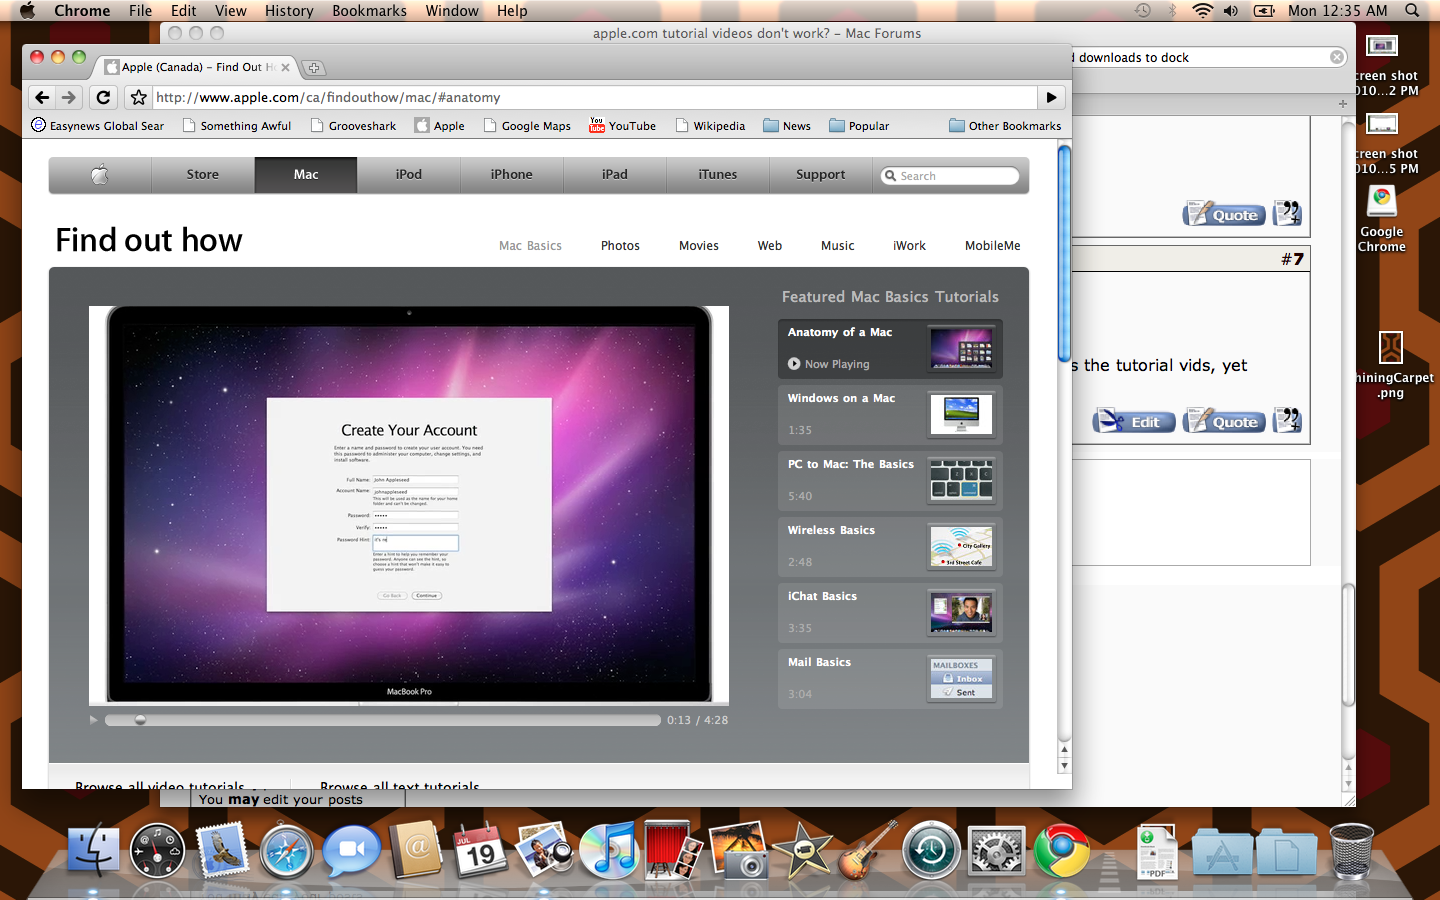Switch to the iTunes navigation tab
Viewport: 1440px width, 900px height.
(x=717, y=174)
